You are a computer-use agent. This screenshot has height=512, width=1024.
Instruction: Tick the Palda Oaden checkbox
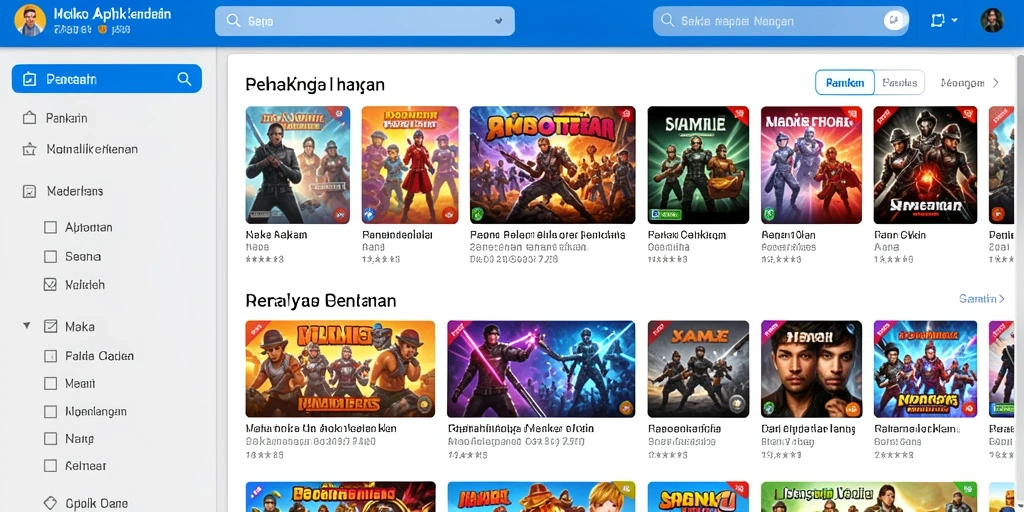coord(50,356)
